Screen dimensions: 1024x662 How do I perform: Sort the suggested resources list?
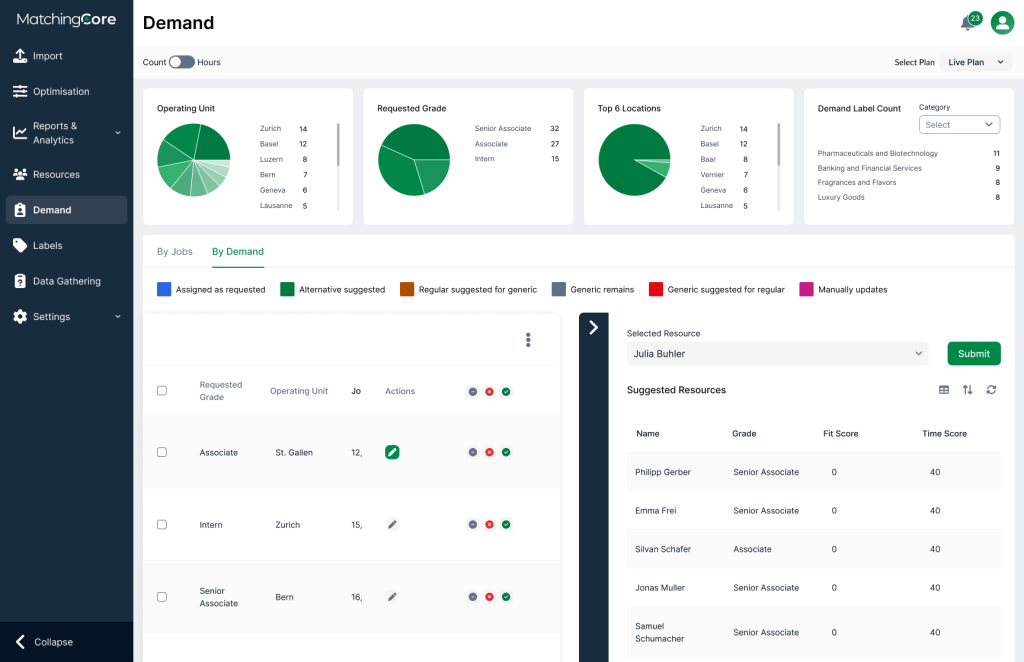(967, 390)
